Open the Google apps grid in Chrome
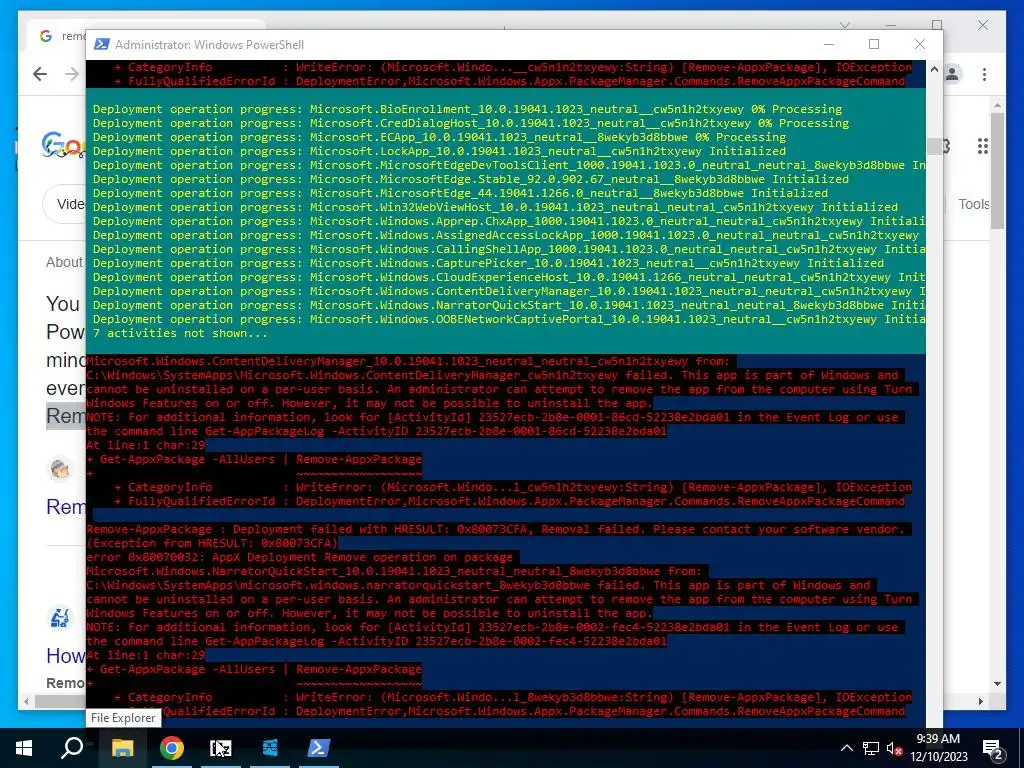Image resolution: width=1024 pixels, height=768 pixels. 982,146
